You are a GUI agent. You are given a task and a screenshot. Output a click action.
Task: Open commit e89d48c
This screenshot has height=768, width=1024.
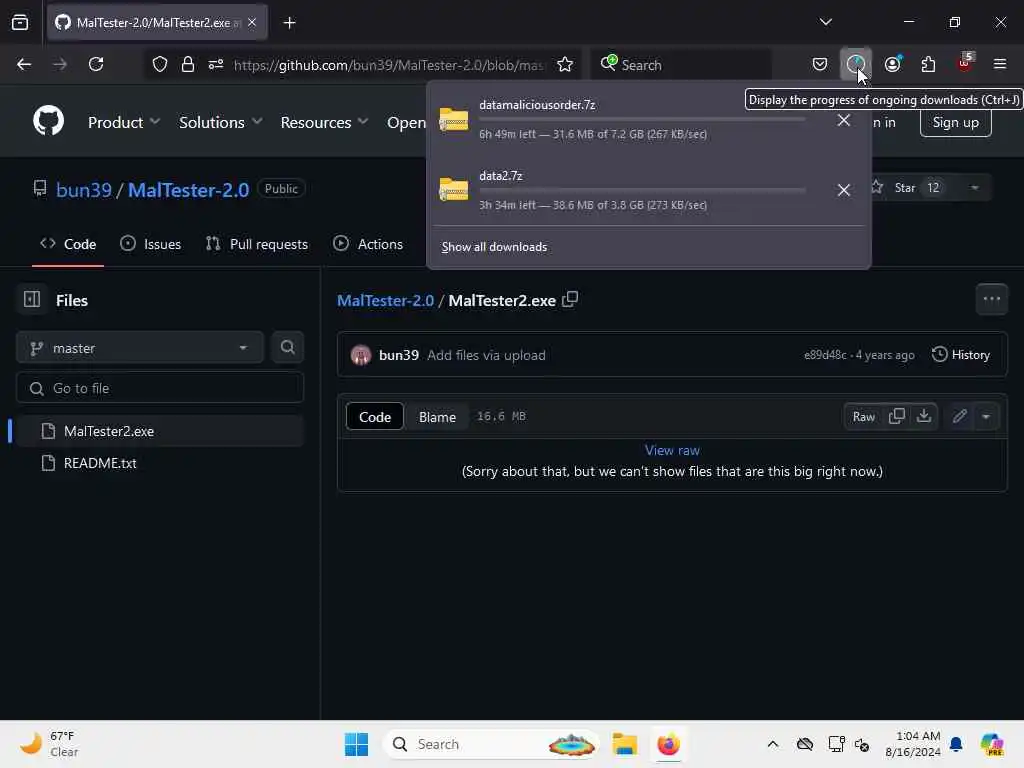[x=825, y=355]
